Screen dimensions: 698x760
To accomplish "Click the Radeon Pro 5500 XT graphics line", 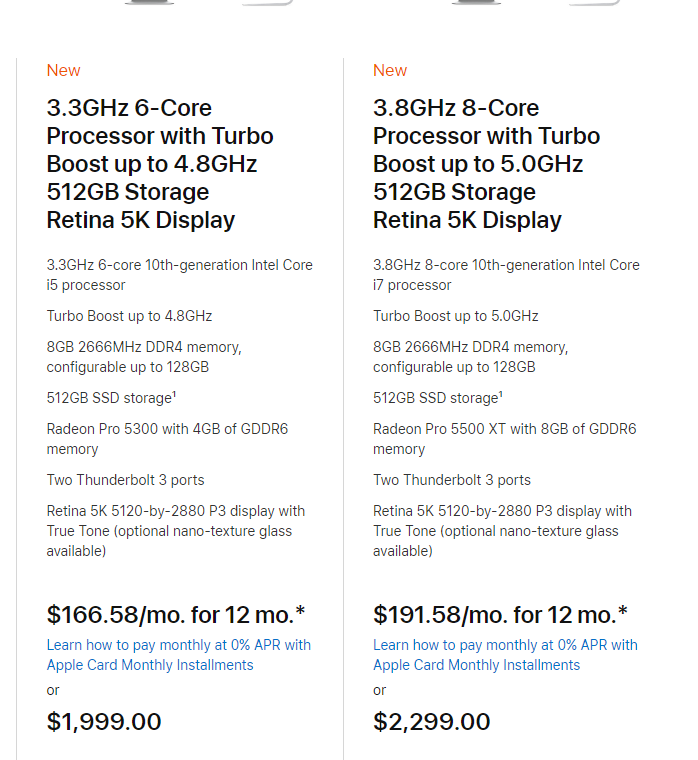I will coord(505,439).
